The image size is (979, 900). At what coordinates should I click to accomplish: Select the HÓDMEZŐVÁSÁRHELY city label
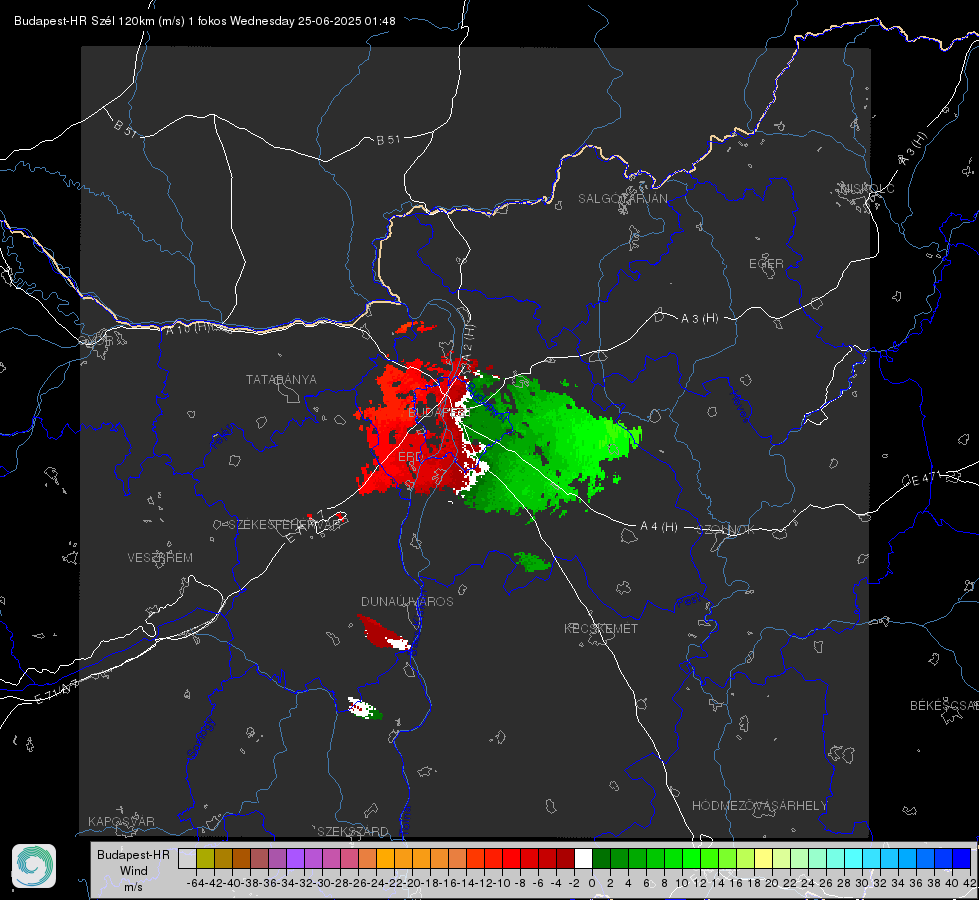[x=759, y=806]
